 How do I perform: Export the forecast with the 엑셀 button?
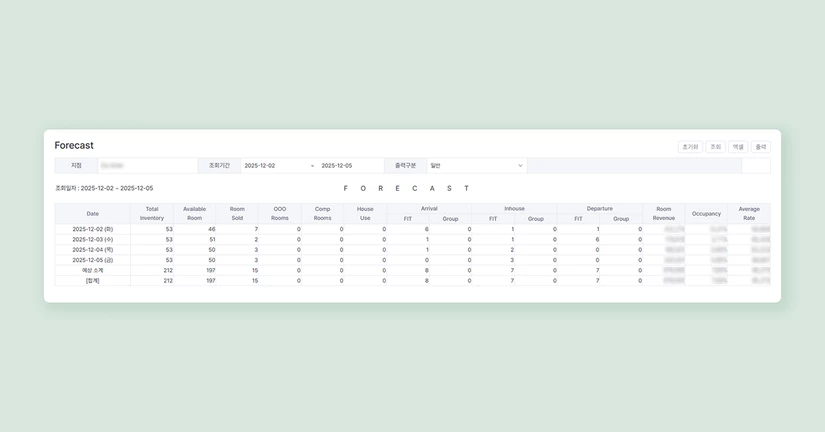738,147
